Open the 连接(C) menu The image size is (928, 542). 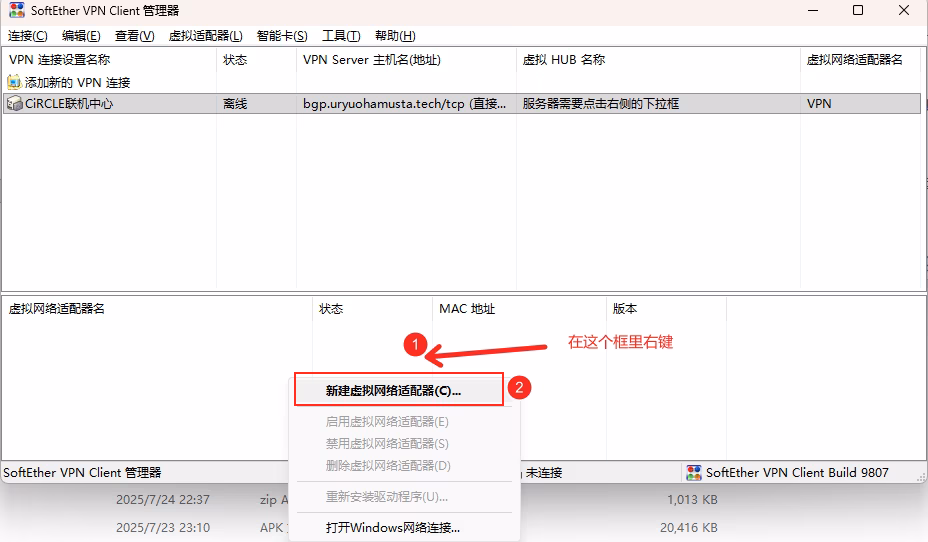pyautogui.click(x=28, y=36)
